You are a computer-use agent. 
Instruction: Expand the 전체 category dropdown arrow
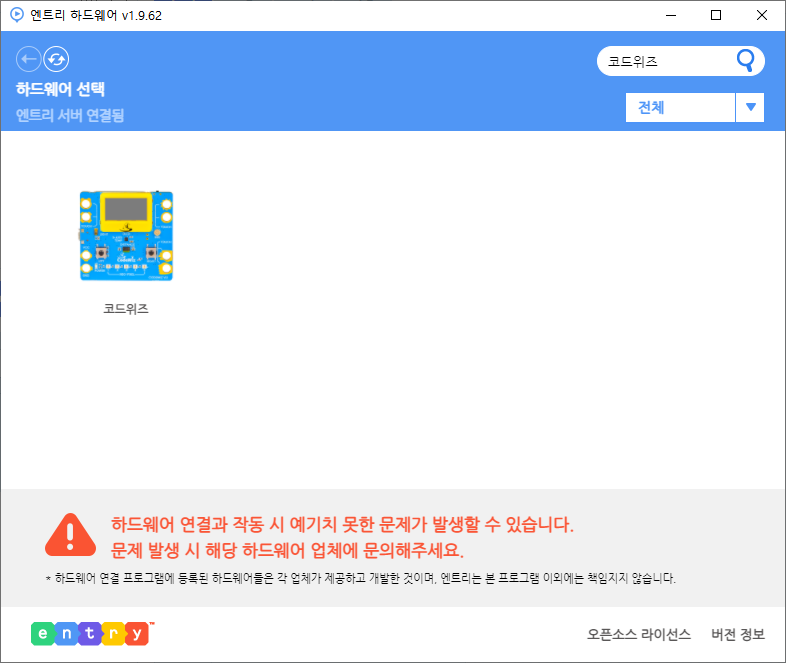750,107
